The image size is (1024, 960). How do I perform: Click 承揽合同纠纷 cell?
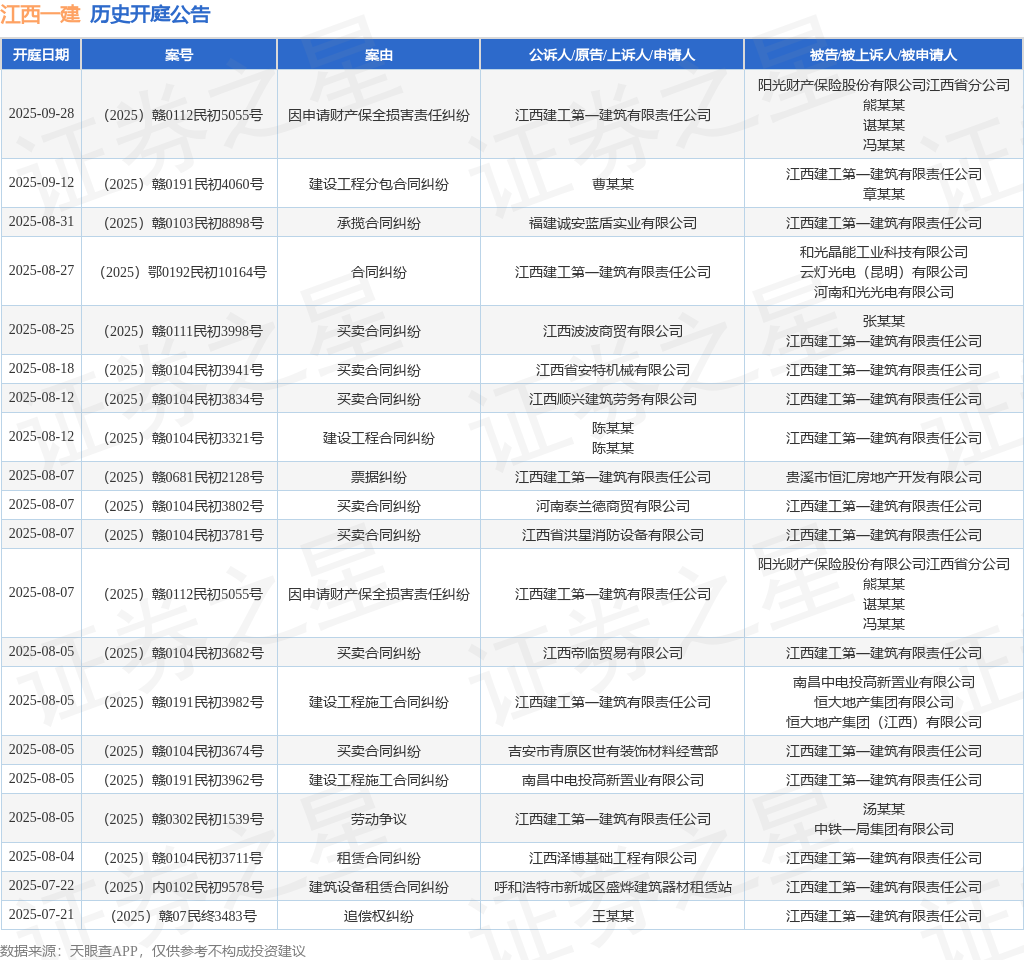tap(379, 223)
